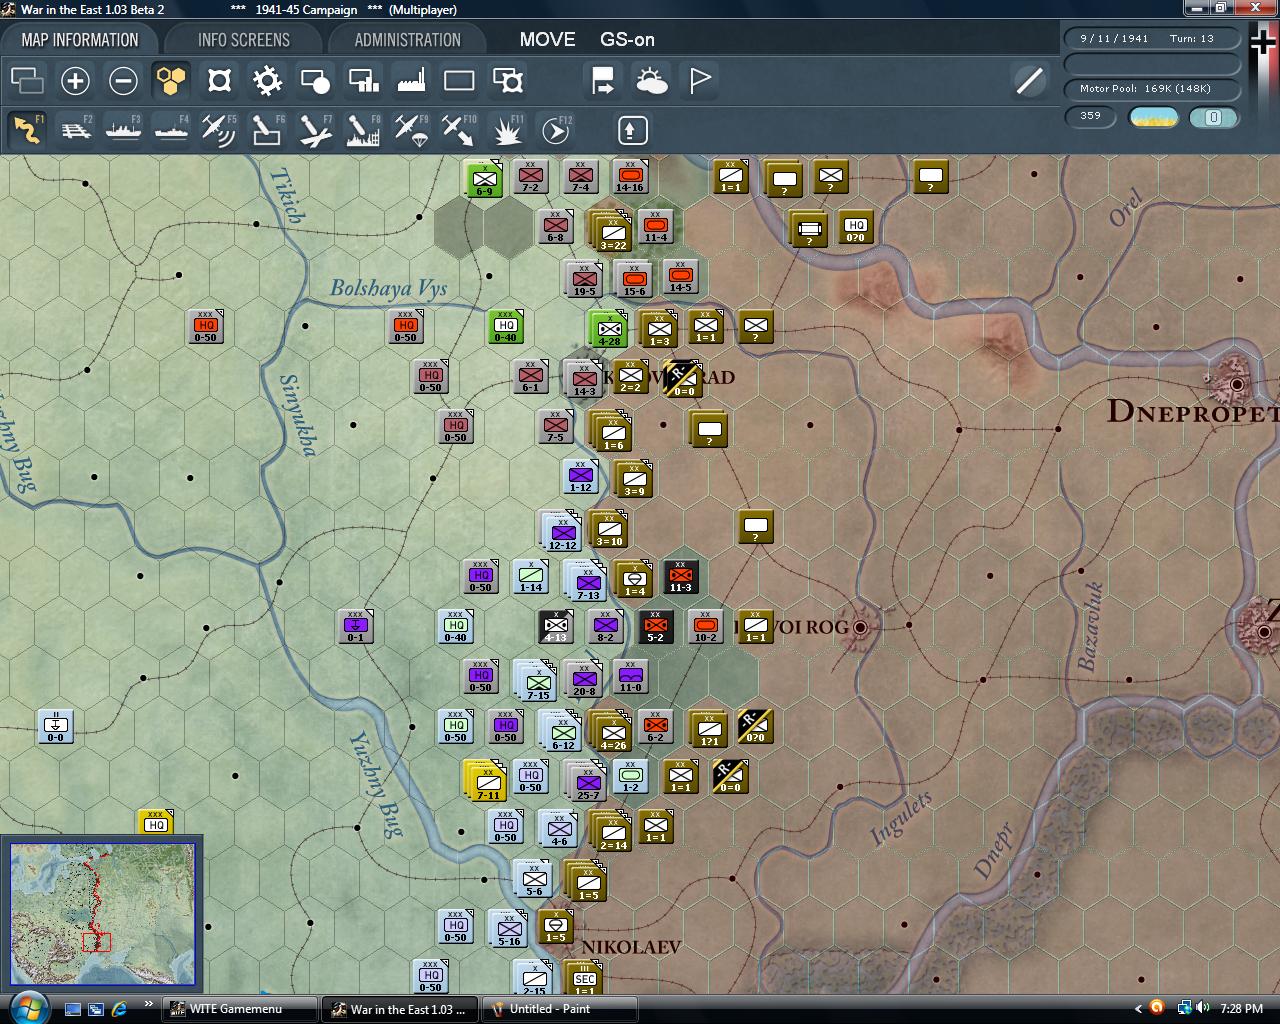Viewport: 1280px width, 1024px height.
Task: Select the F7 bomb airfield mode icon
Action: [x=315, y=130]
